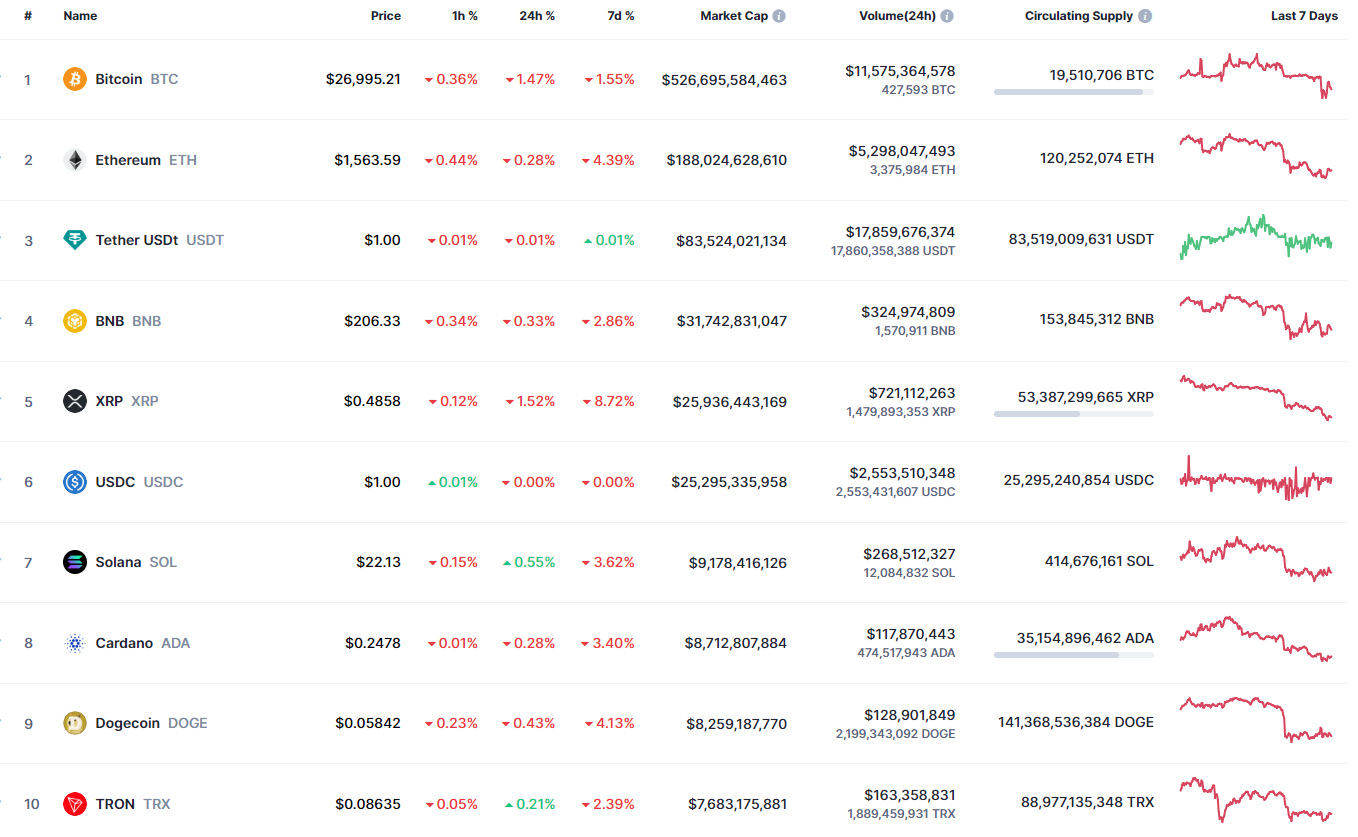Click the Circulating Supply info icon
1358x837 pixels.
1145,16
